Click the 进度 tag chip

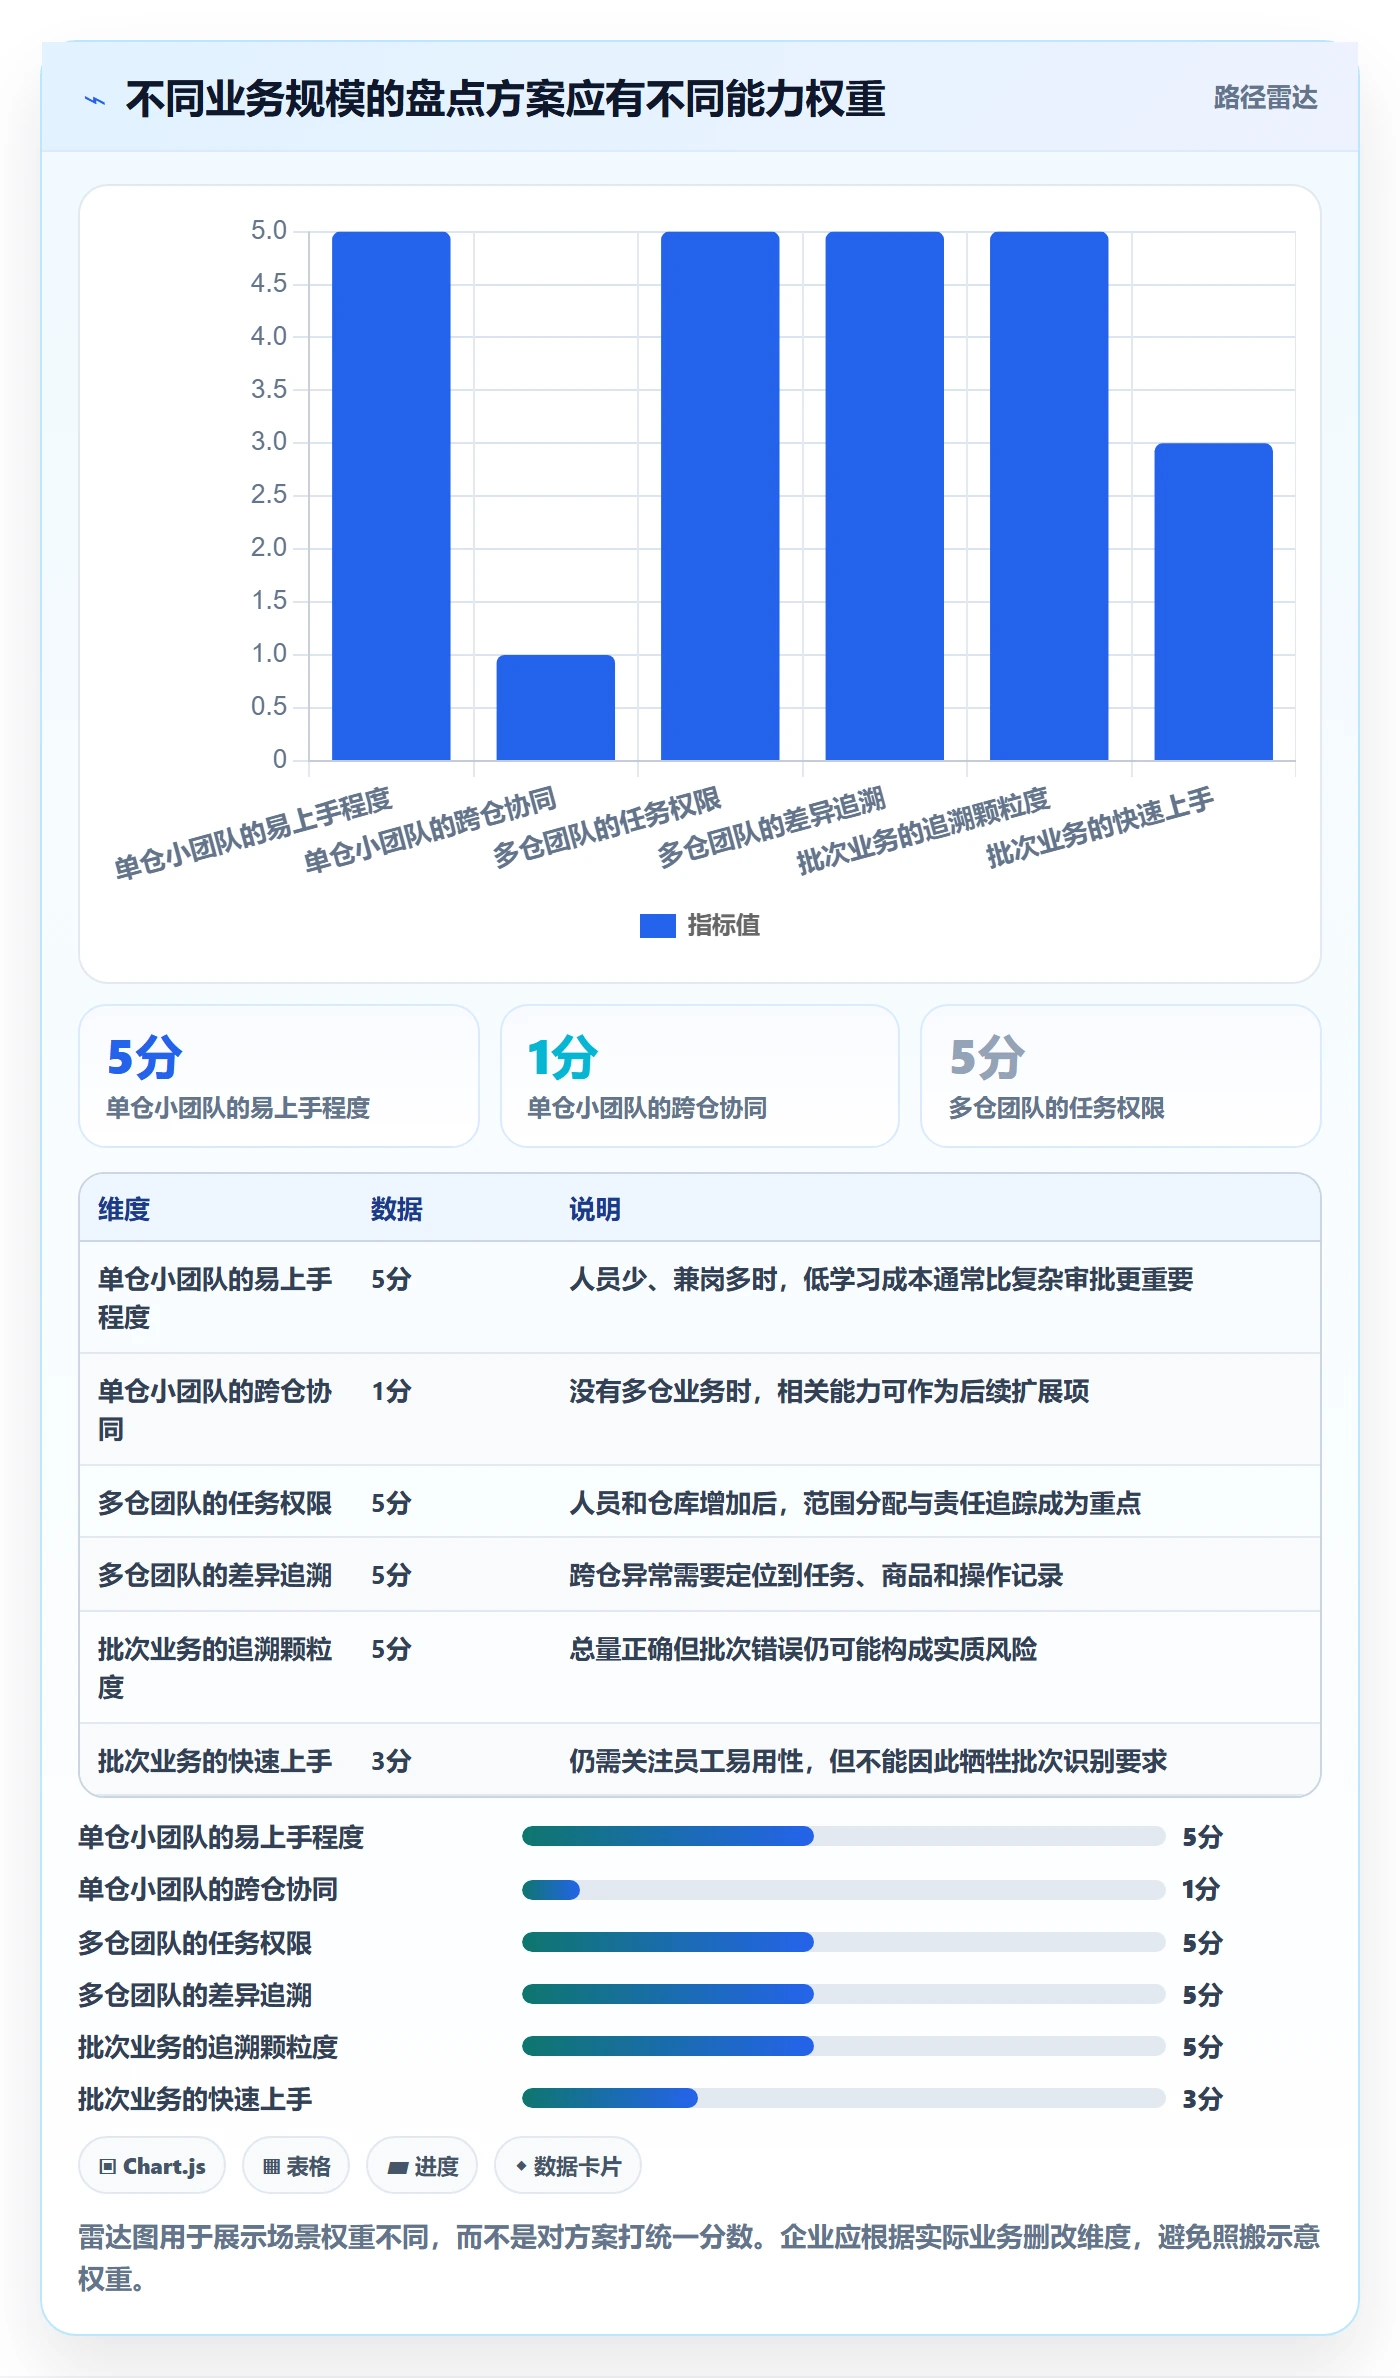[422, 2166]
